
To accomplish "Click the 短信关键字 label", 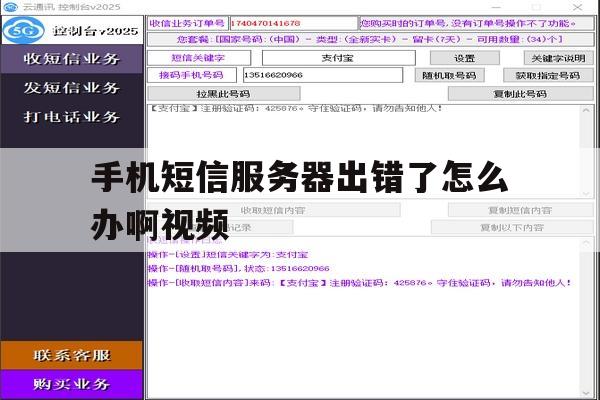I will [199, 58].
